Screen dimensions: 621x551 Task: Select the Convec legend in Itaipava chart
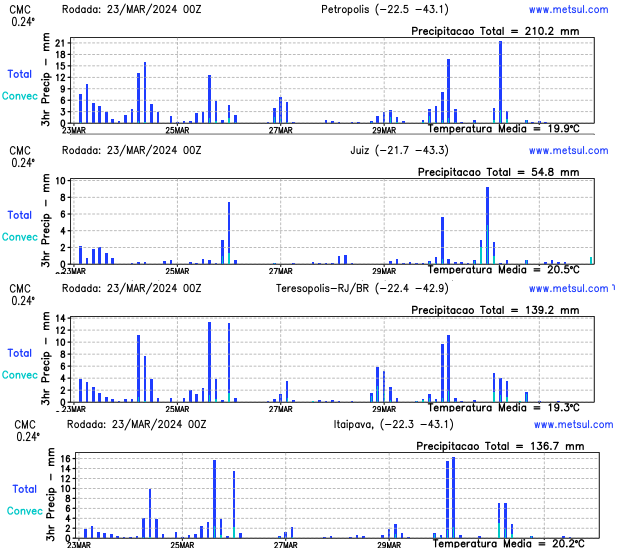[x=25, y=510]
